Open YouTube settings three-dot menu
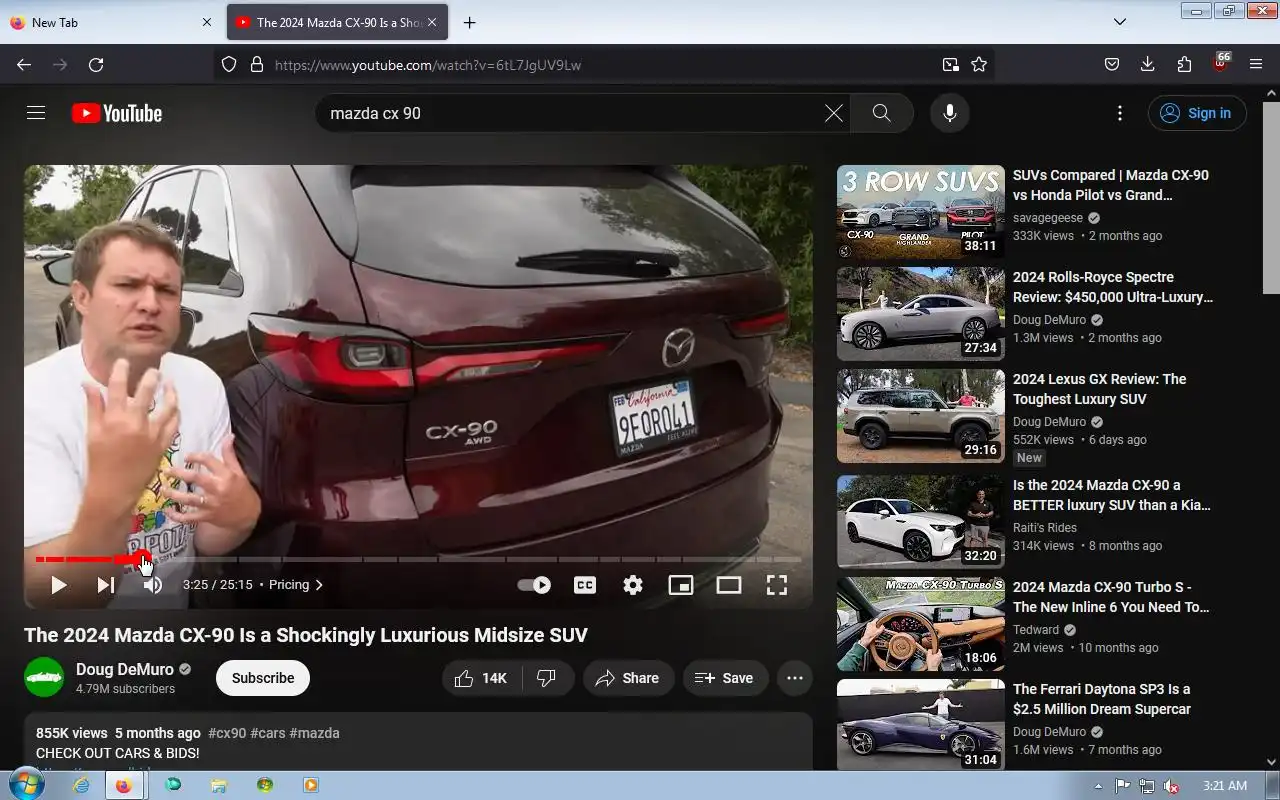Screen dimensions: 1280x800 point(1120,113)
